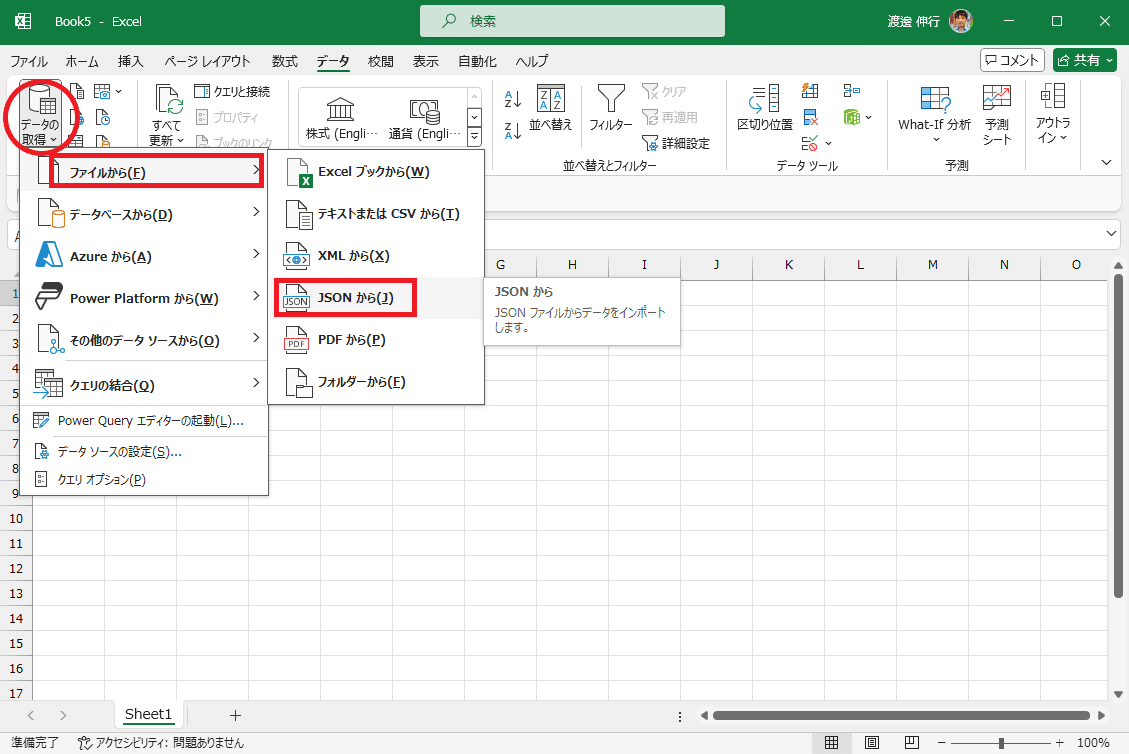Click Refresh All (すべて更新) icon
The image size is (1129, 754).
(x=167, y=115)
